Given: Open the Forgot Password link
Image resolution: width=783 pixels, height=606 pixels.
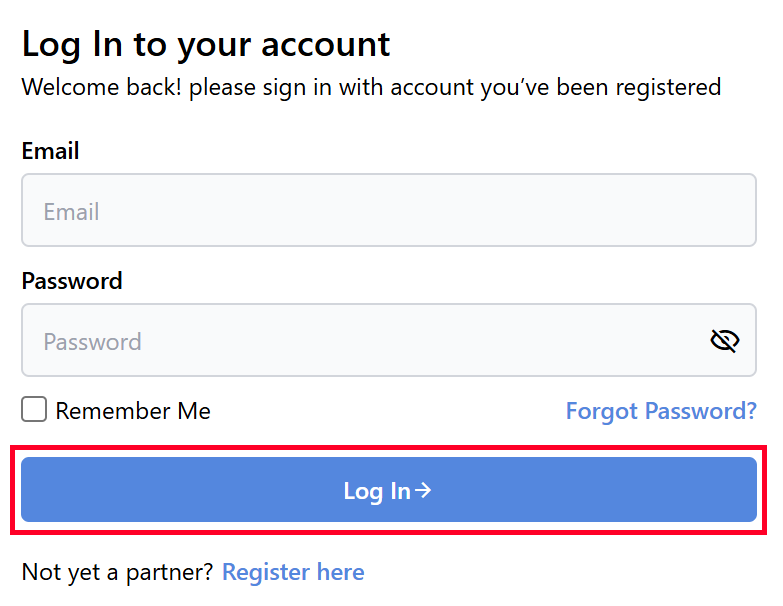Looking at the screenshot, I should tap(661, 411).
